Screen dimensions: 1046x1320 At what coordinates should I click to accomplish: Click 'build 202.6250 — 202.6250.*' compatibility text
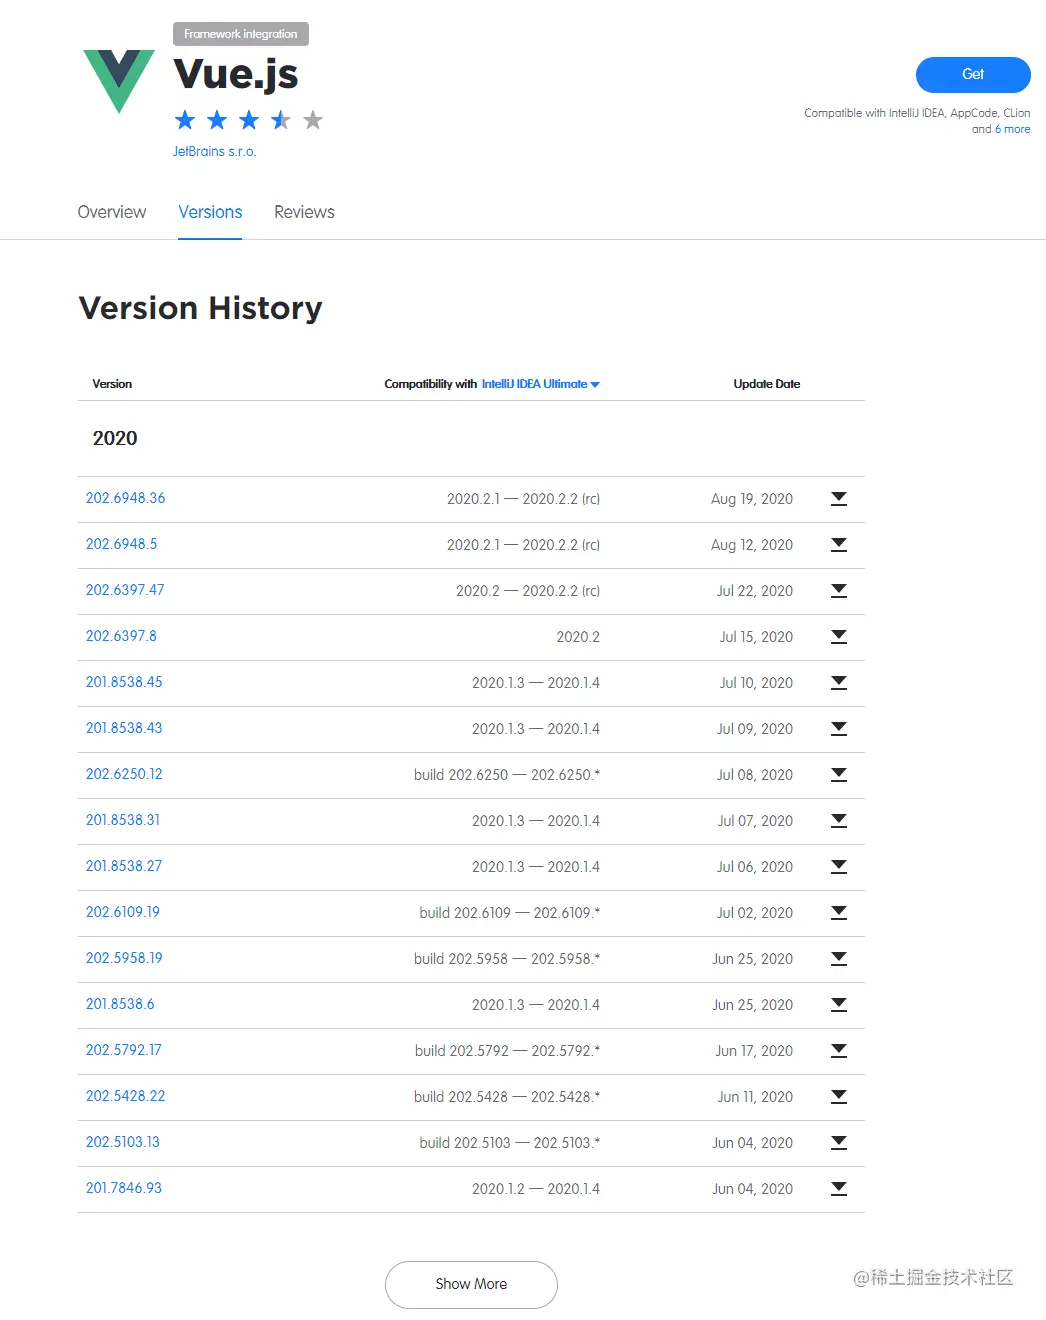(507, 775)
